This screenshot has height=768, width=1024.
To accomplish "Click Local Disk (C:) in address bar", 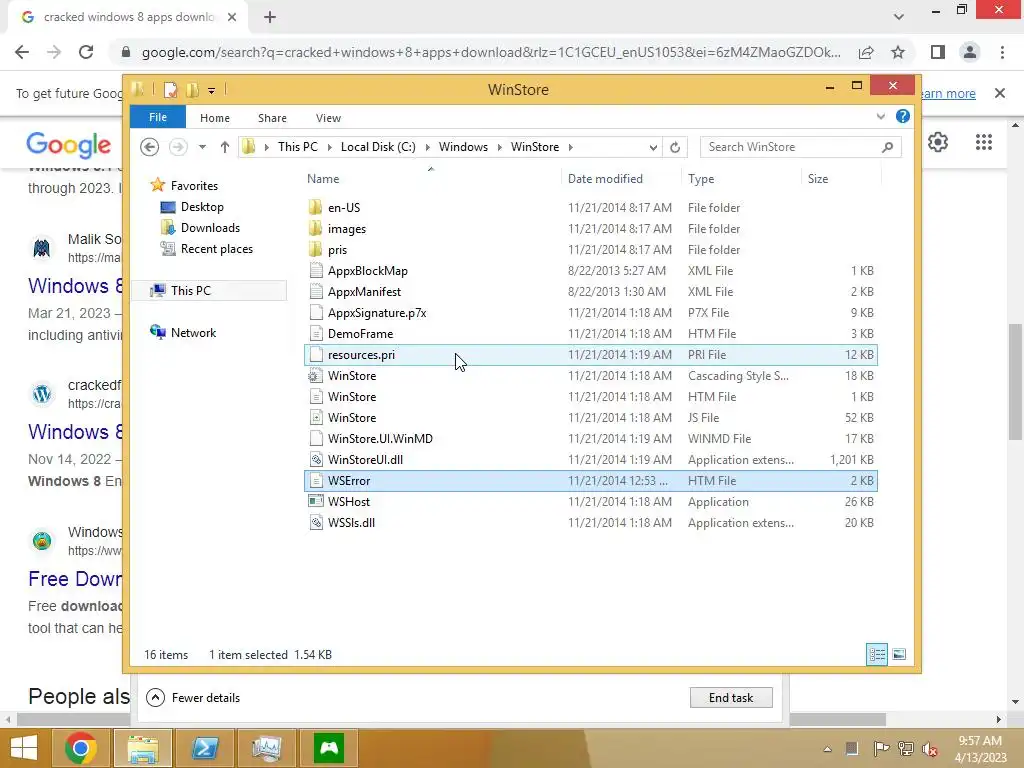I will point(377,147).
